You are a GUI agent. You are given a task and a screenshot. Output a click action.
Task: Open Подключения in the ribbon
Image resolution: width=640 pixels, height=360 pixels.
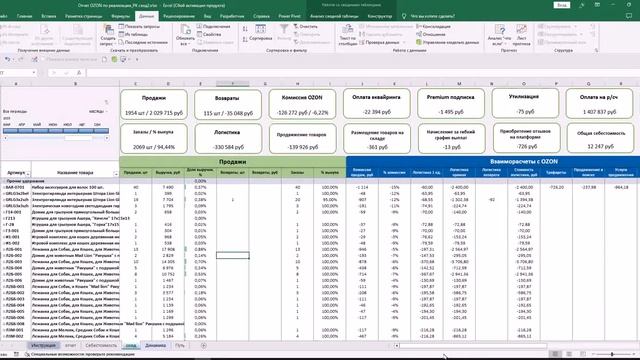coord(213,27)
